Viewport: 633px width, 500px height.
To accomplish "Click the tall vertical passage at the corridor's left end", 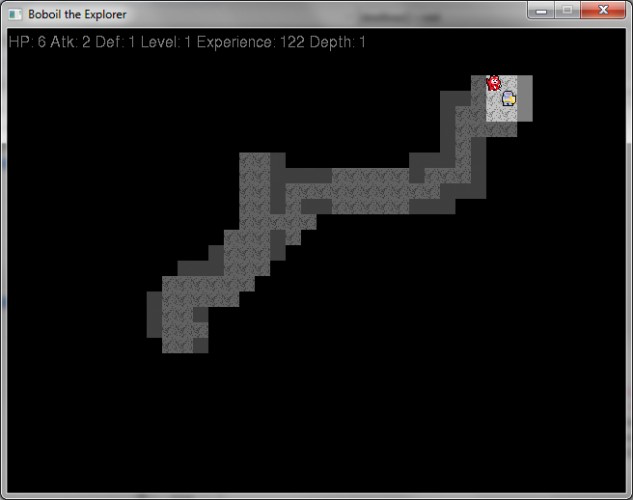I will pos(254,191).
